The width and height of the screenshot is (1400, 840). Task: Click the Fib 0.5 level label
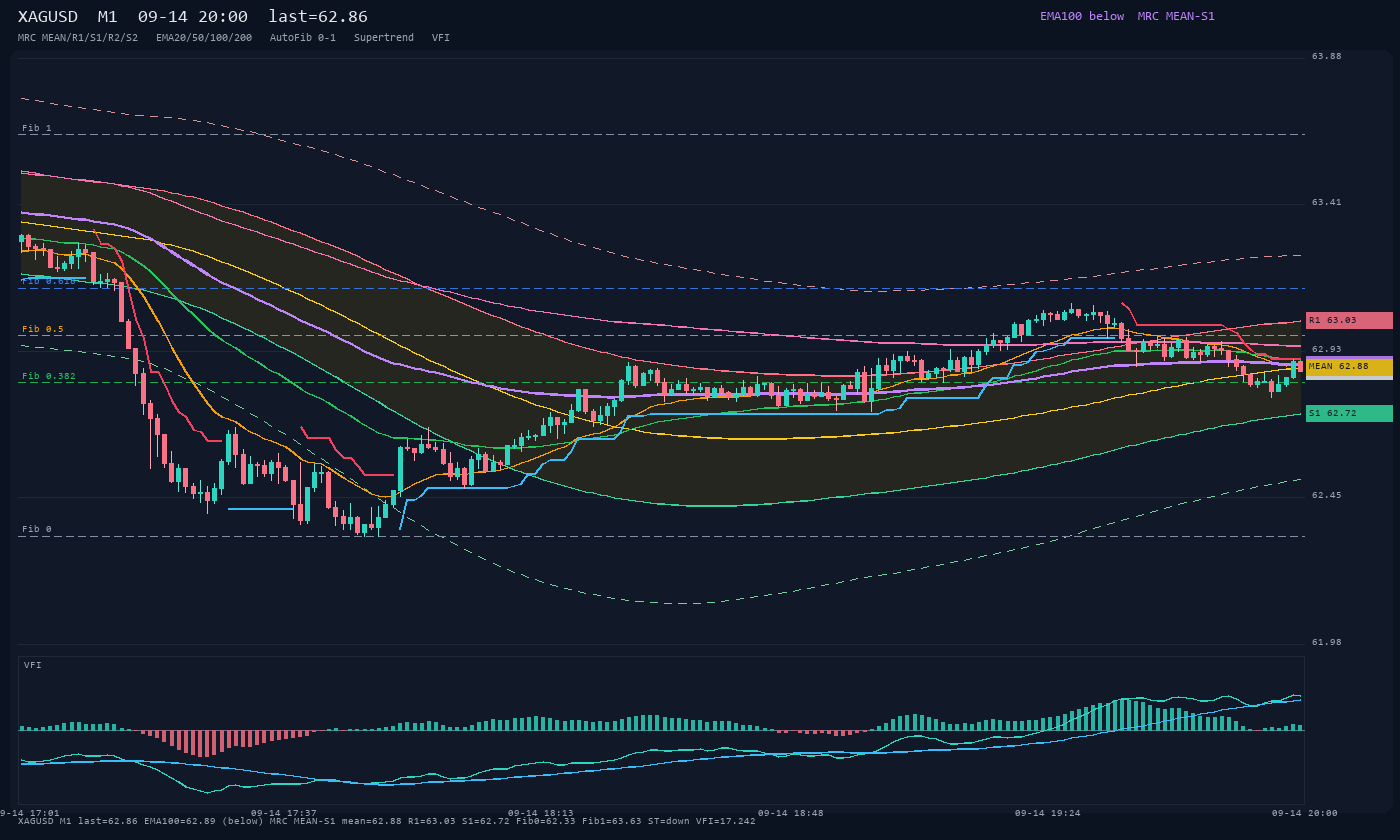pos(43,329)
